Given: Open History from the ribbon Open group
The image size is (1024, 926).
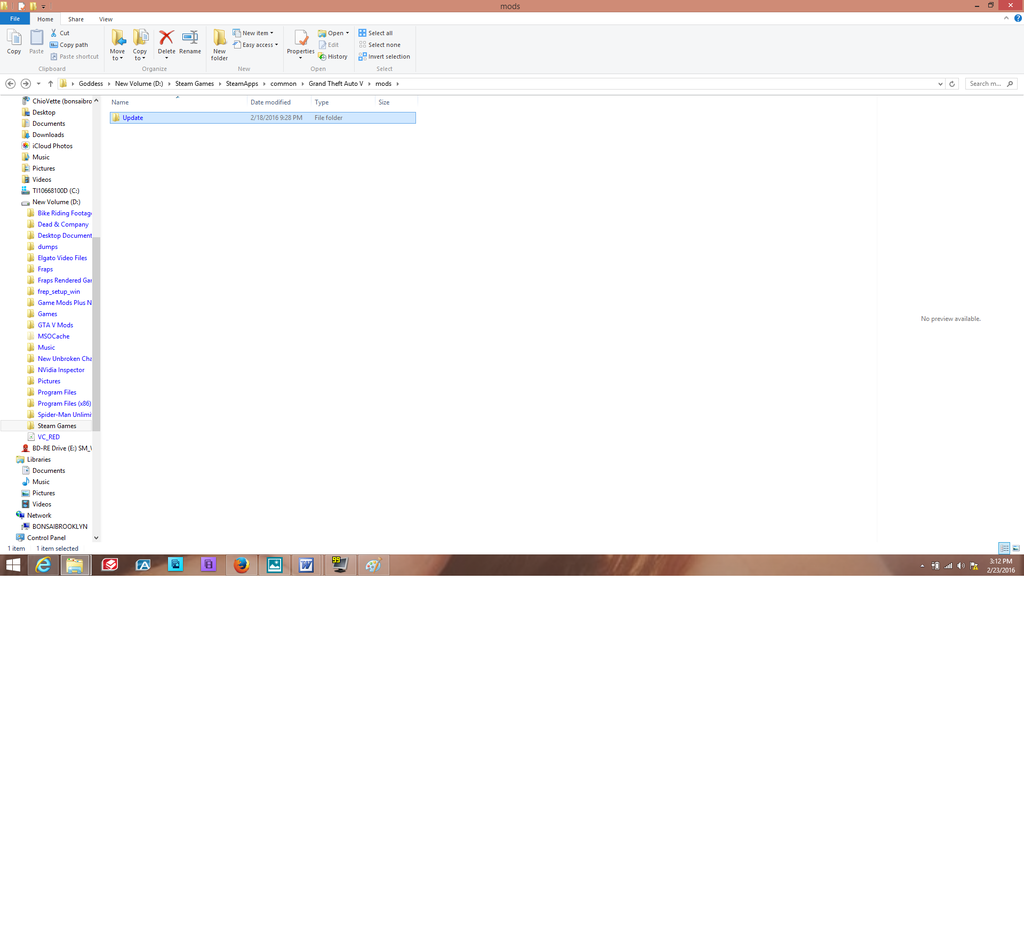Looking at the screenshot, I should coord(333,57).
